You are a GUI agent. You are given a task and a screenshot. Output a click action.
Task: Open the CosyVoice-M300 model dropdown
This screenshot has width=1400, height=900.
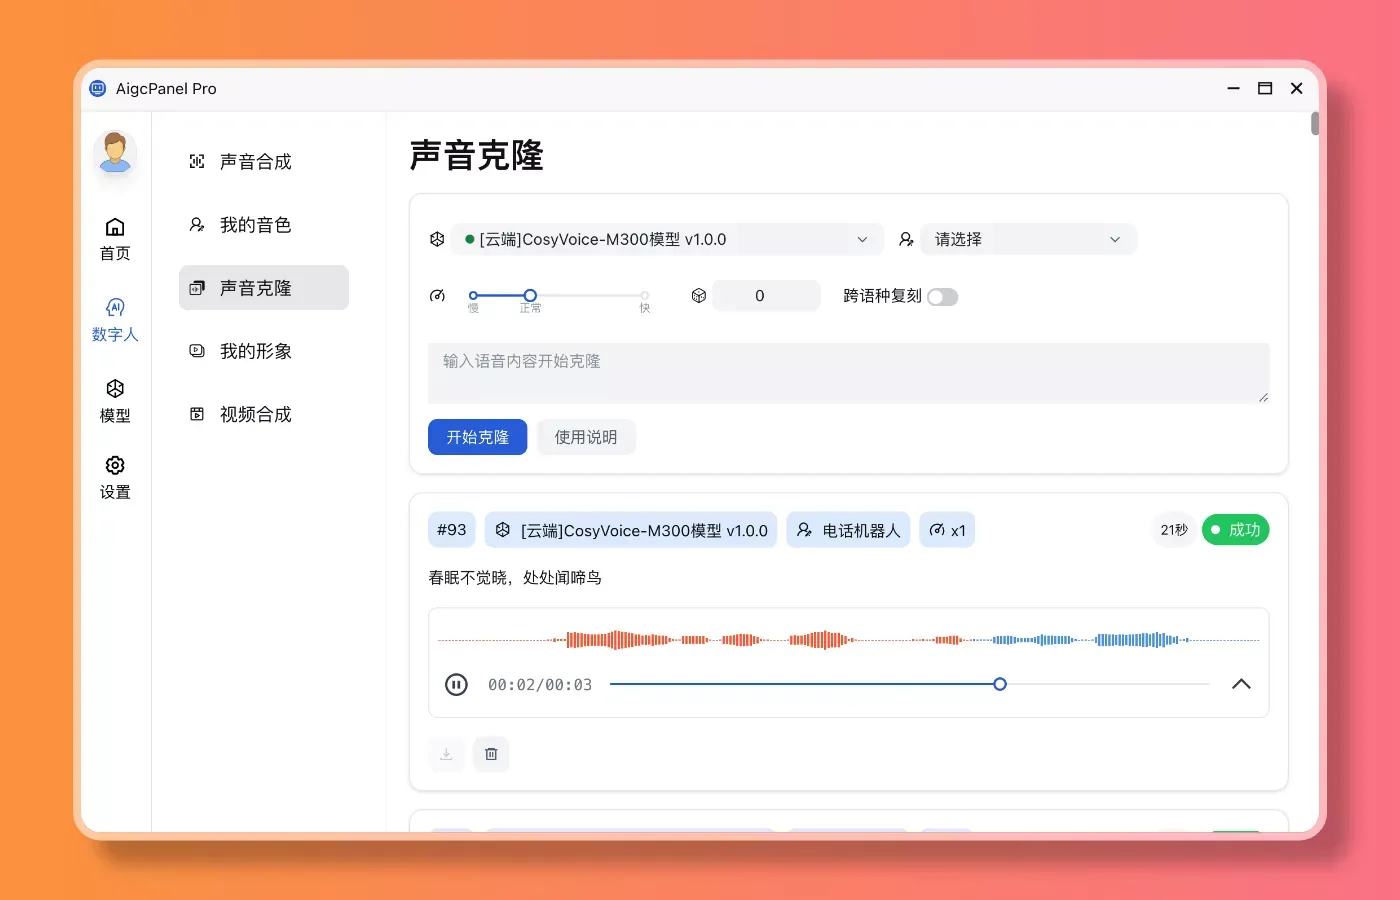(667, 240)
